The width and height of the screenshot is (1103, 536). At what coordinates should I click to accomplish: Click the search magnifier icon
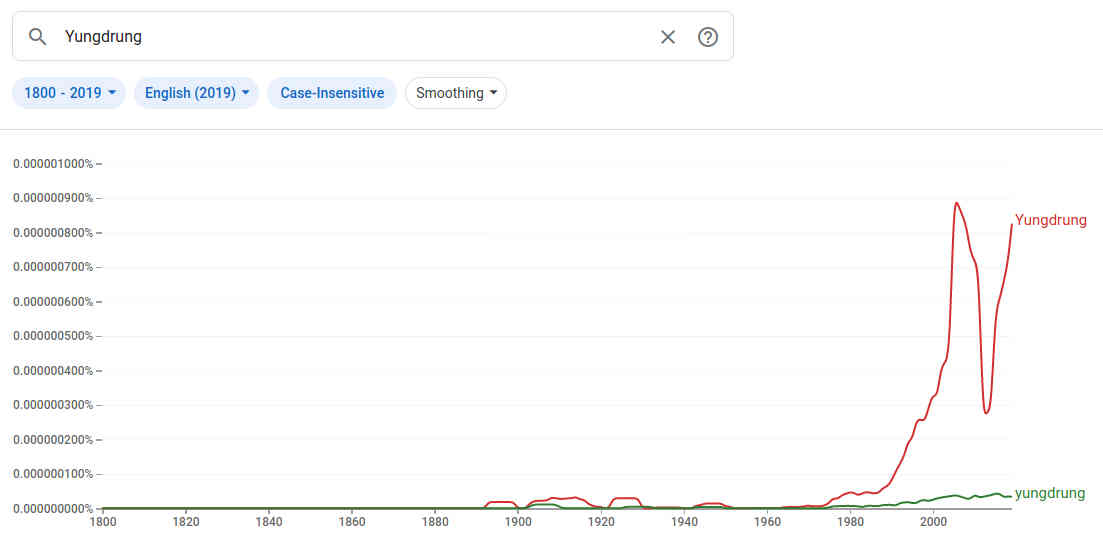coord(38,37)
